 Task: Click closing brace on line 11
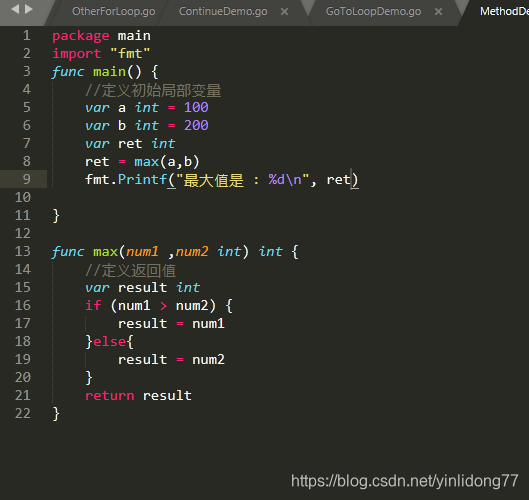tap(56, 216)
